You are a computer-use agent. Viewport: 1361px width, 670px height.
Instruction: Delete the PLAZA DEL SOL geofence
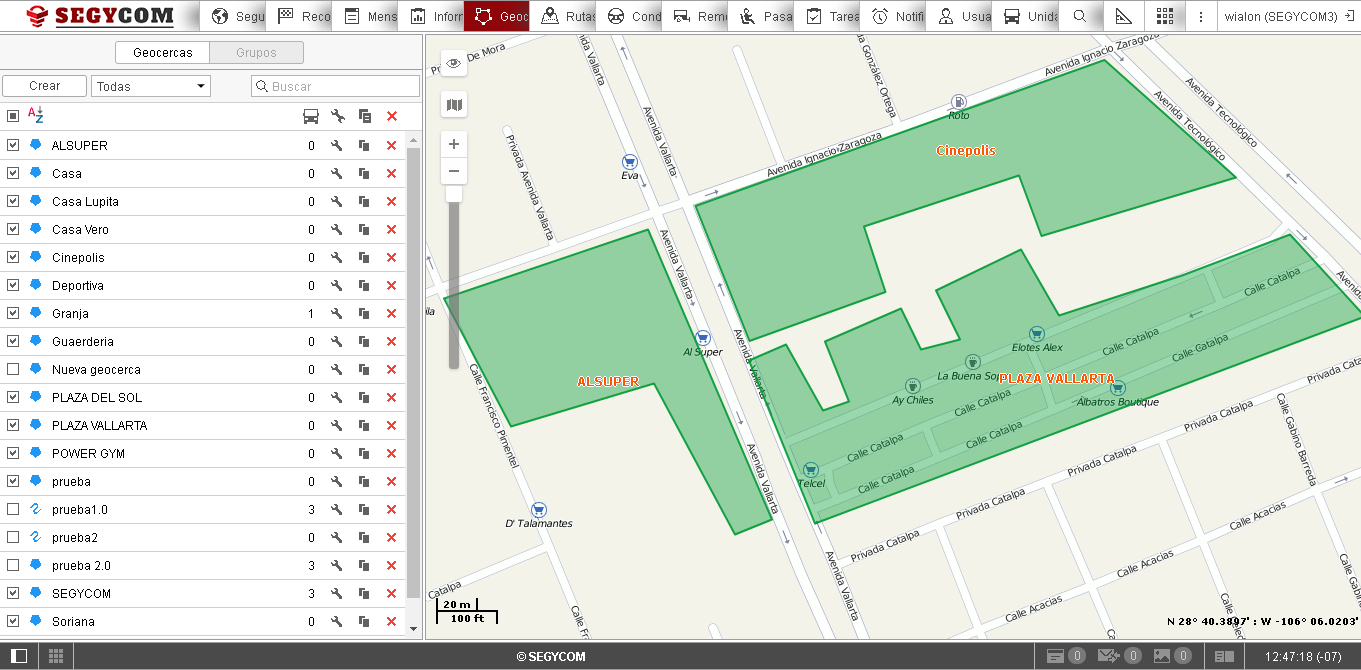pos(392,397)
